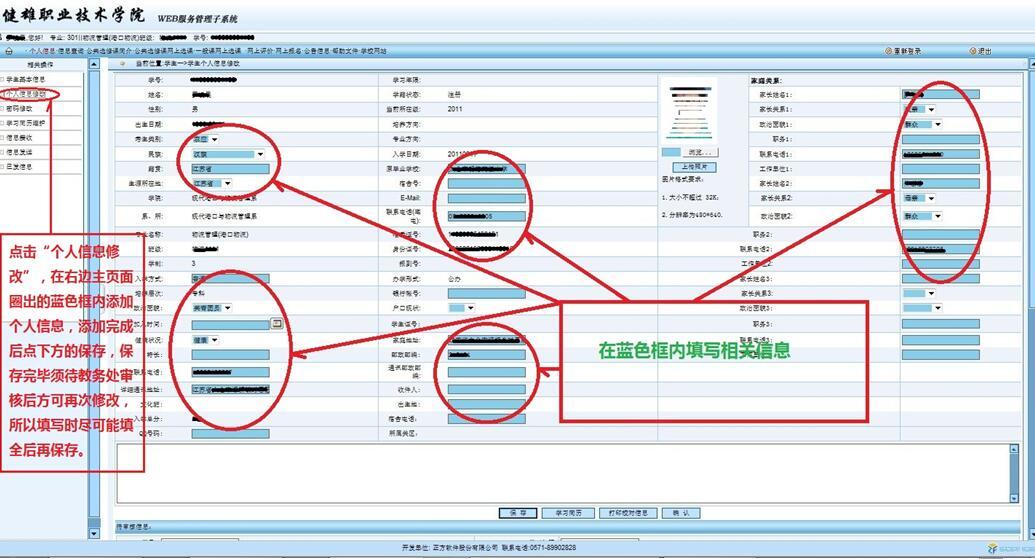Viewport: 1035px width, 559px height.
Task: Click the 重新登录 re-login icon
Action: pyautogui.click(x=889, y=50)
